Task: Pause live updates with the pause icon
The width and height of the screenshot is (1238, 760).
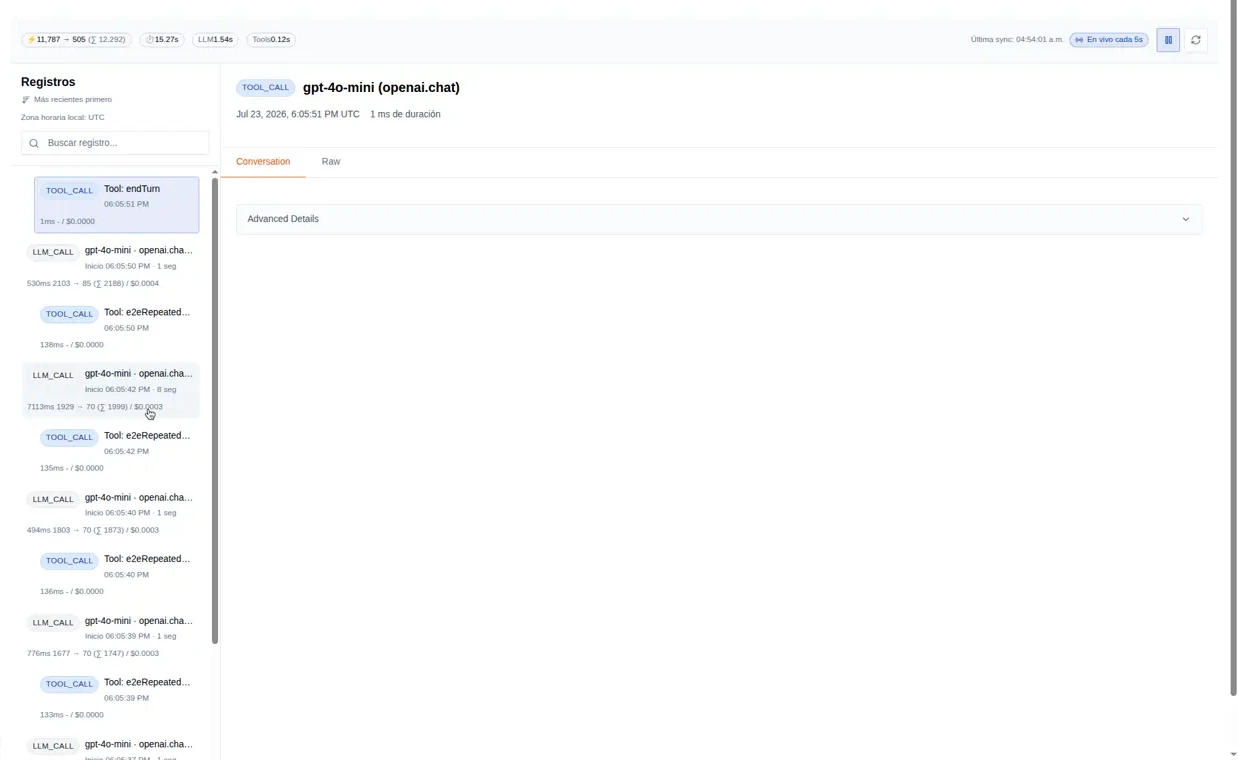Action: click(x=1168, y=40)
